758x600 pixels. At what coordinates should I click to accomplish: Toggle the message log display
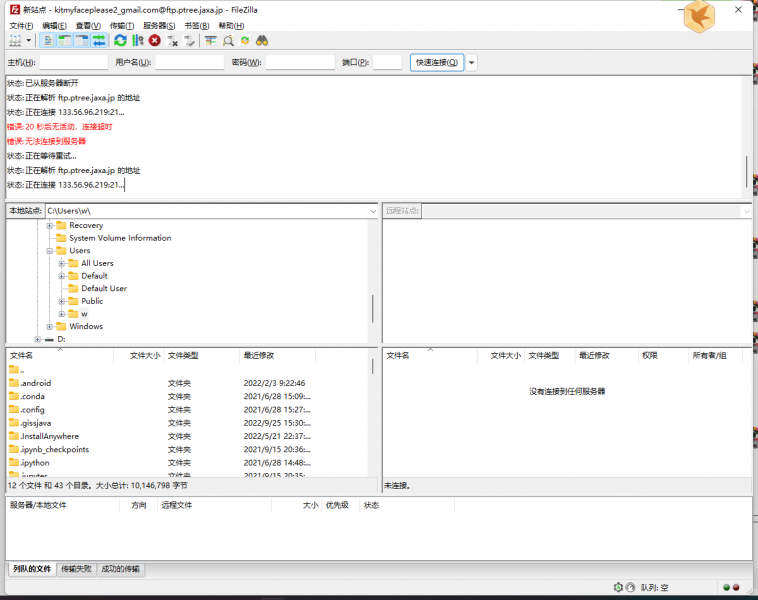point(49,41)
